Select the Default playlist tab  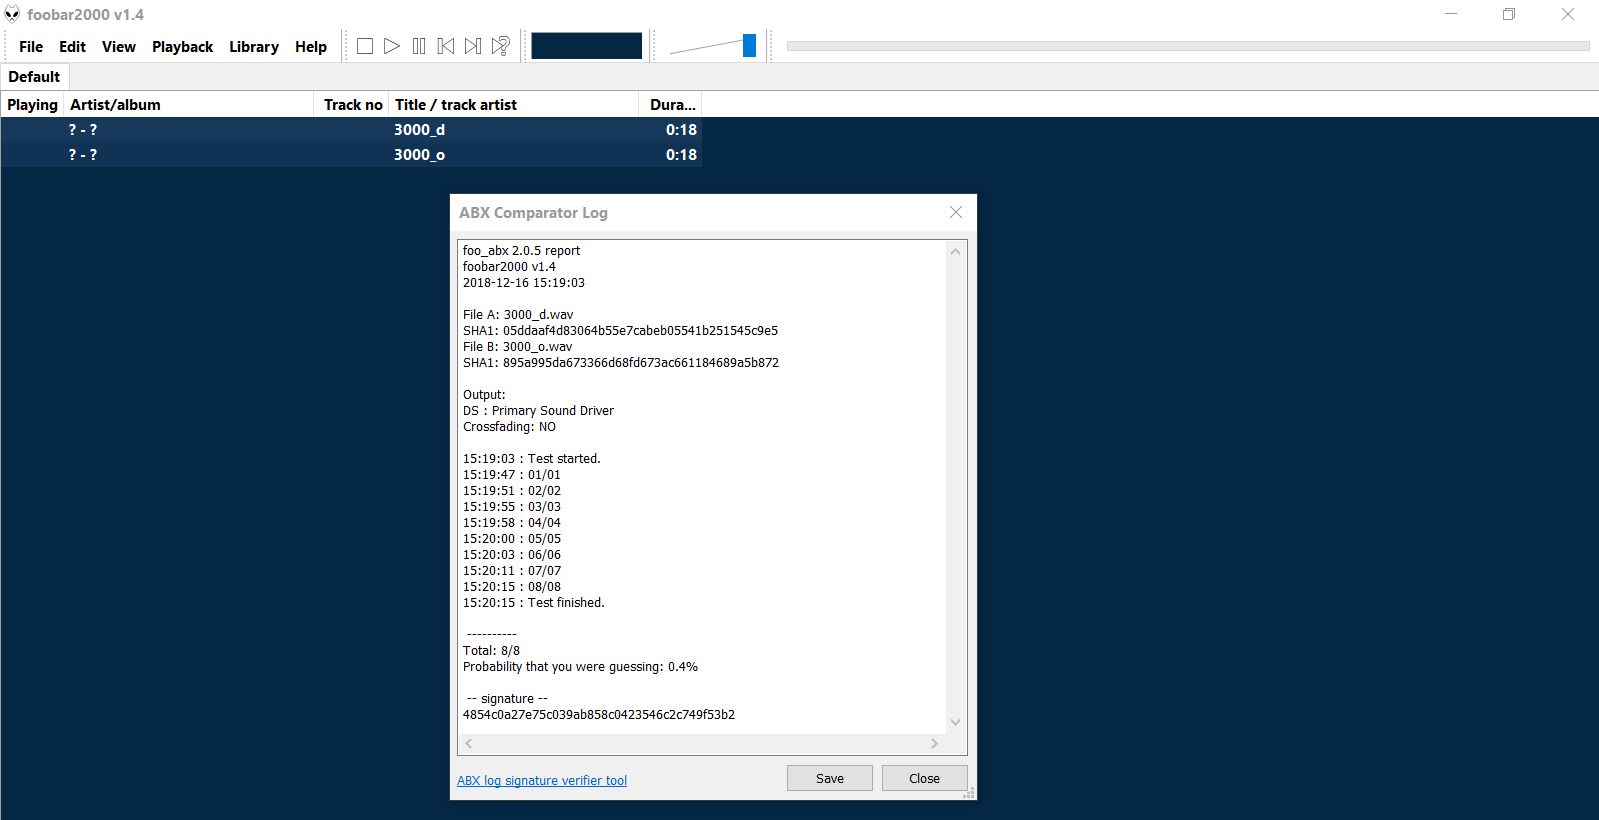point(34,77)
